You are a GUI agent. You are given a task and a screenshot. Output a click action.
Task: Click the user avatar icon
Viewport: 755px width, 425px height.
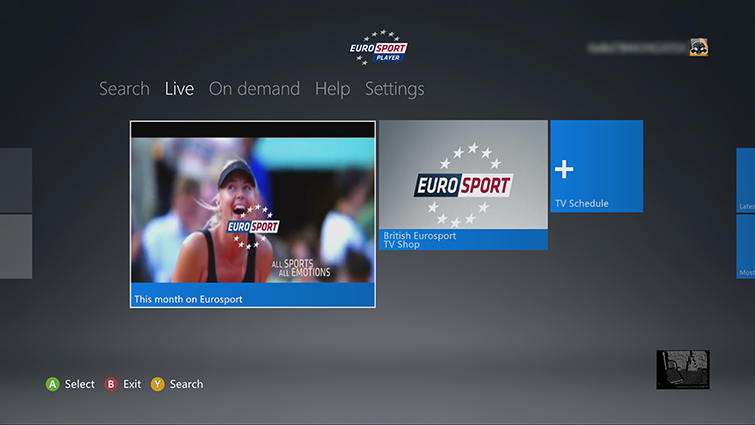coord(699,47)
